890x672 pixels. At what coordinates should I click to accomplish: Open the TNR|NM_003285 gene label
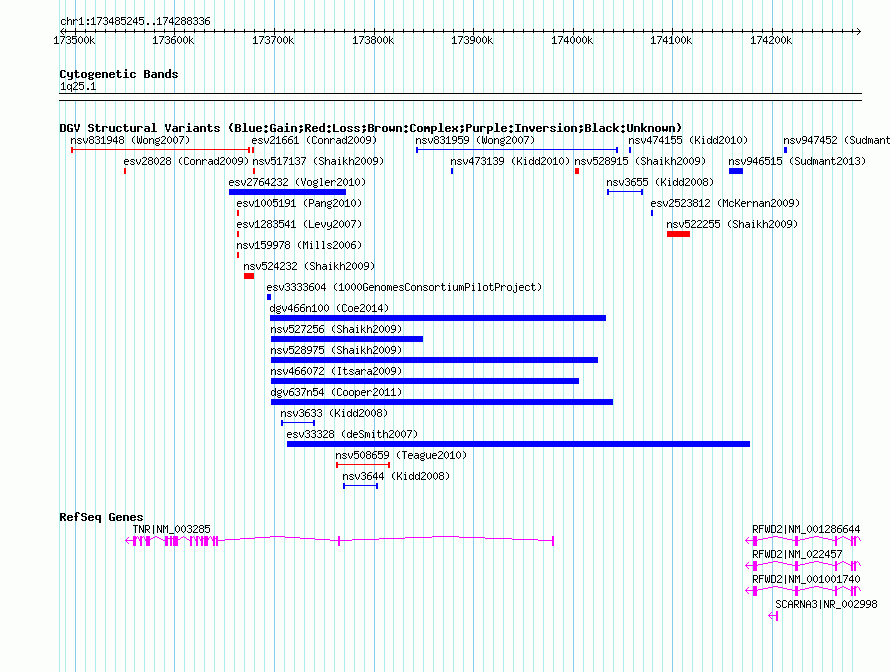point(171,529)
